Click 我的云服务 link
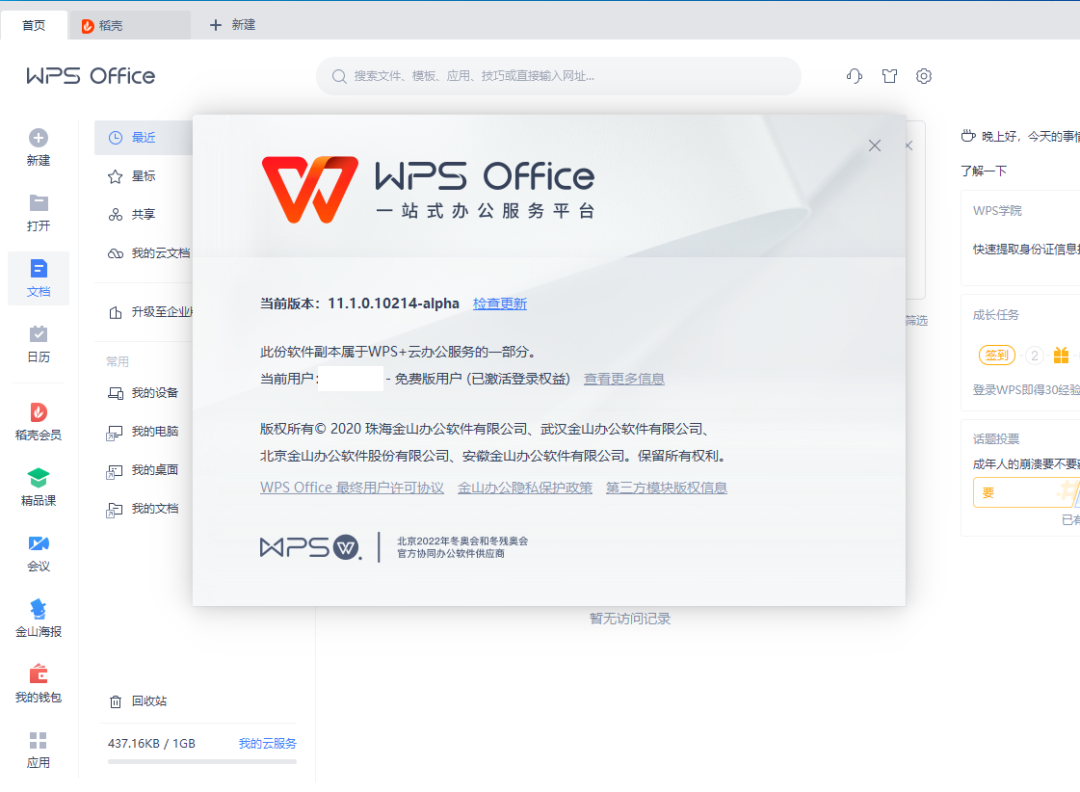The width and height of the screenshot is (1080, 792). pyautogui.click(x=267, y=744)
